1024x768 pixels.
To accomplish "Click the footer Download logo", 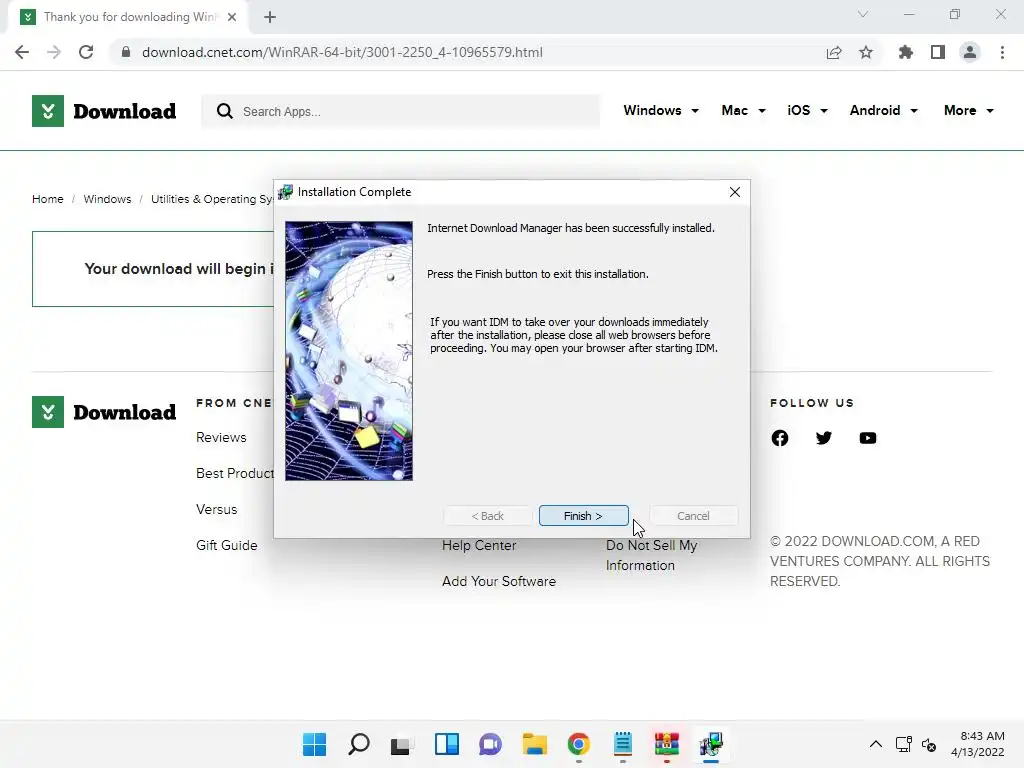I will point(104,412).
